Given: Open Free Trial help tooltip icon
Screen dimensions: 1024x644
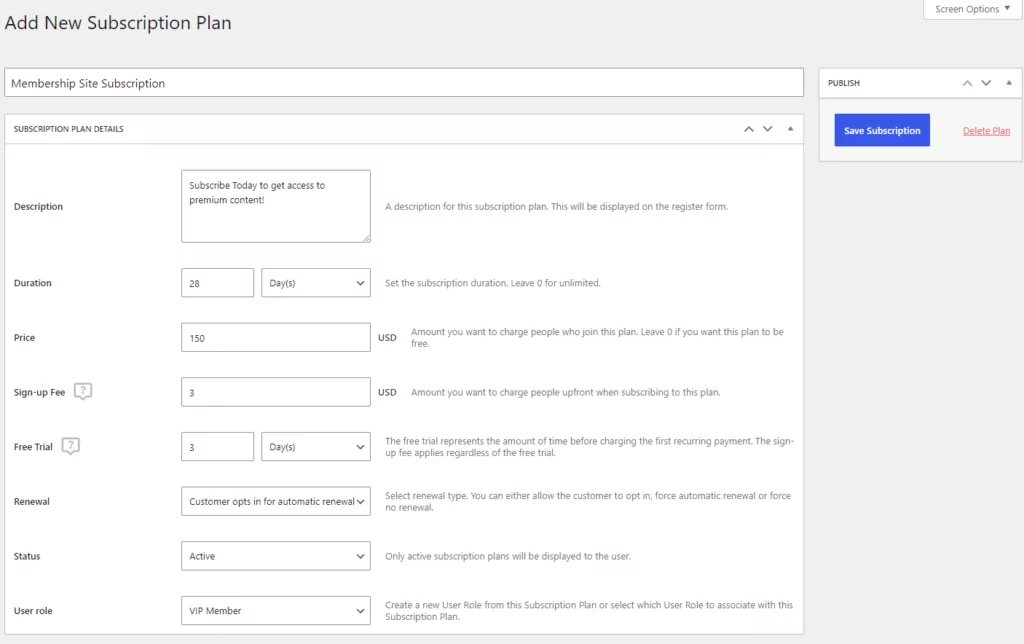Looking at the screenshot, I should coord(71,446).
